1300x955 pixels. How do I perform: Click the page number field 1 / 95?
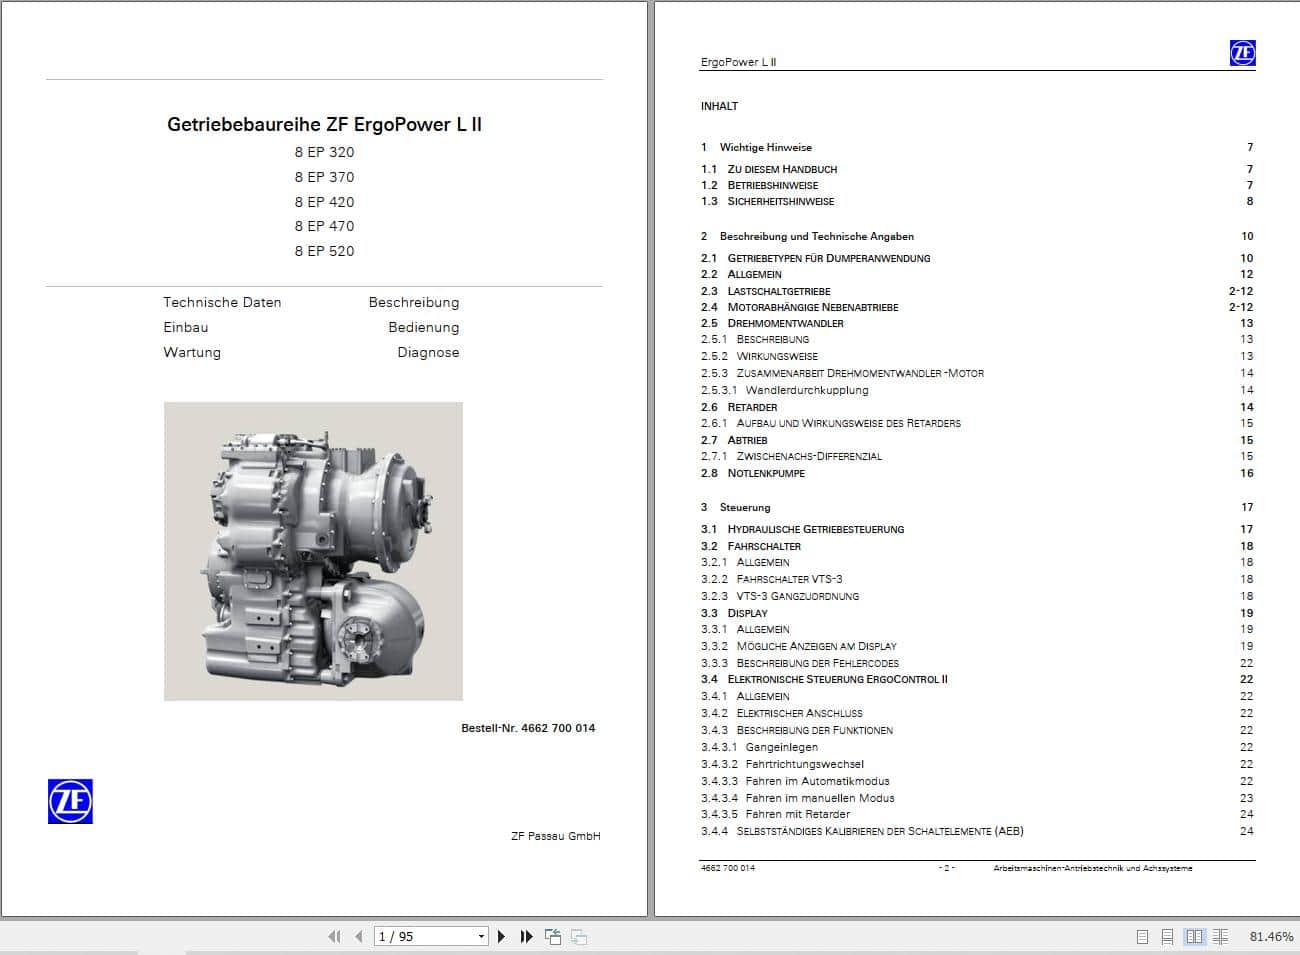pos(424,937)
